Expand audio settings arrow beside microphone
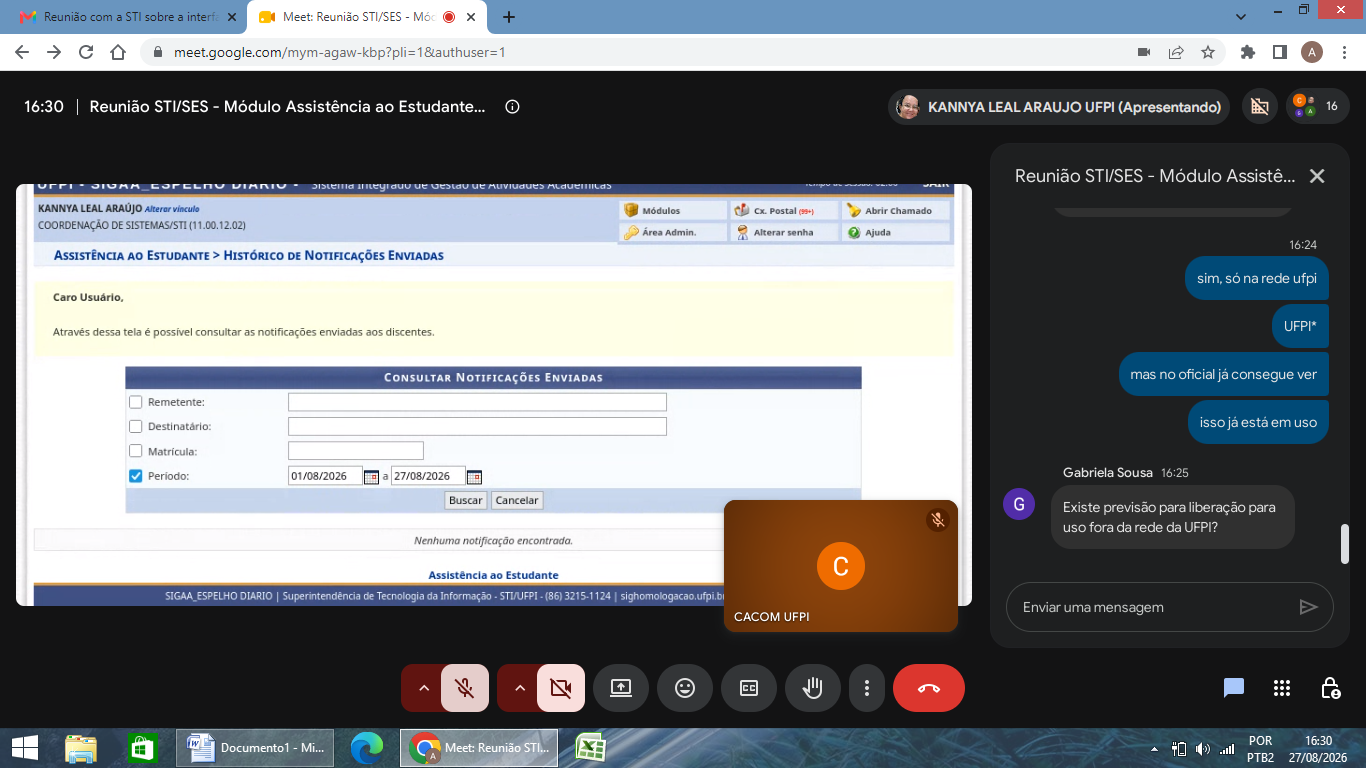This screenshot has height=768, width=1366. (x=423, y=688)
